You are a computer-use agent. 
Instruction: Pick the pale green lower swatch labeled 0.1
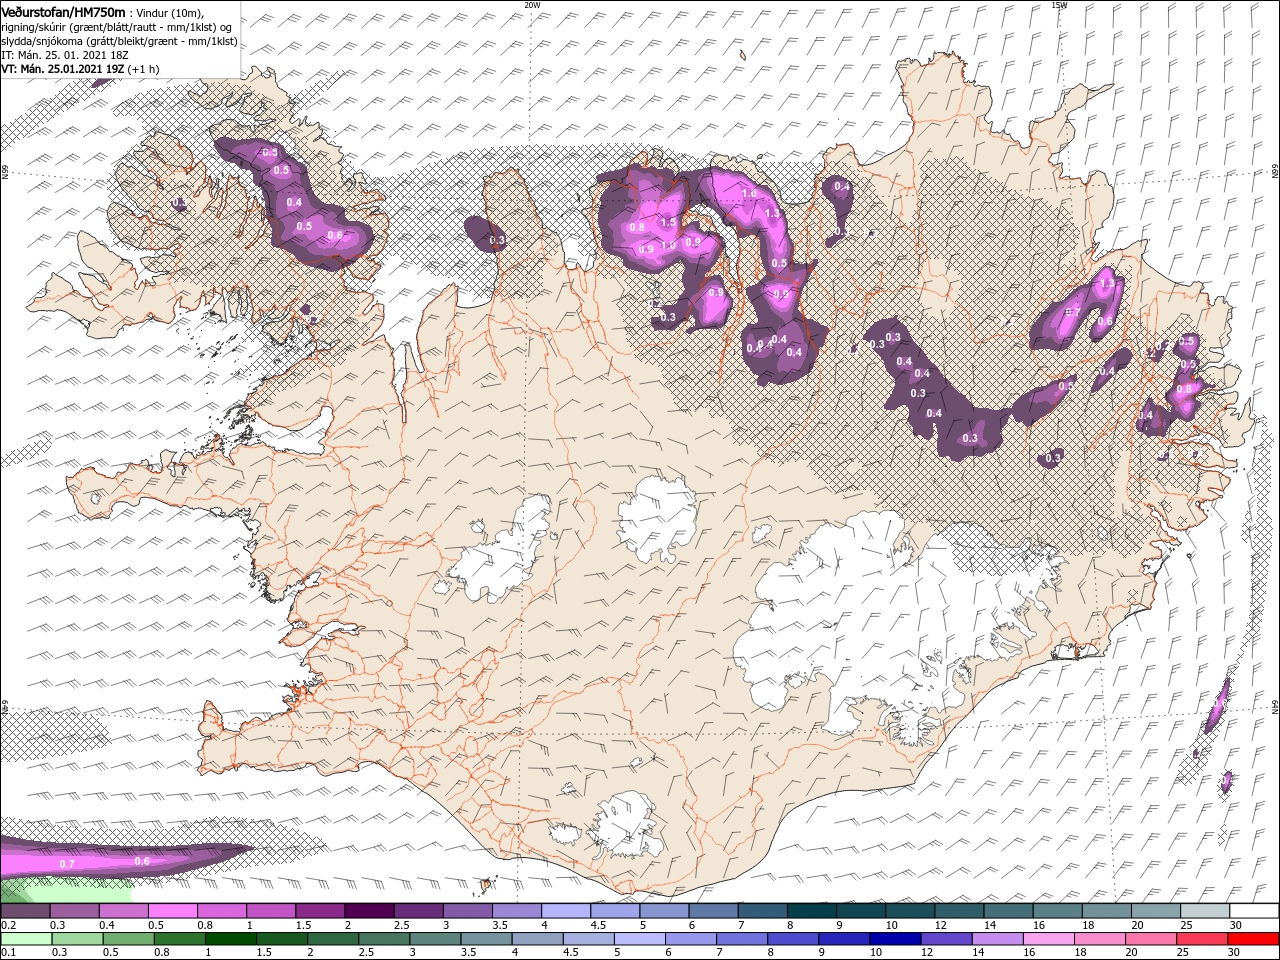coord(28,939)
